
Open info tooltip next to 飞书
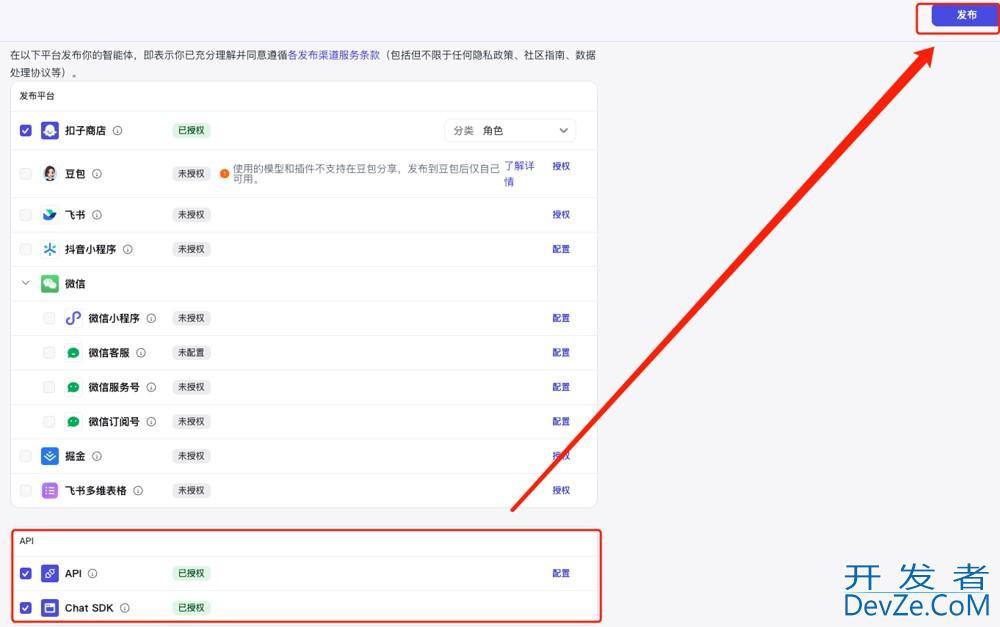97,215
